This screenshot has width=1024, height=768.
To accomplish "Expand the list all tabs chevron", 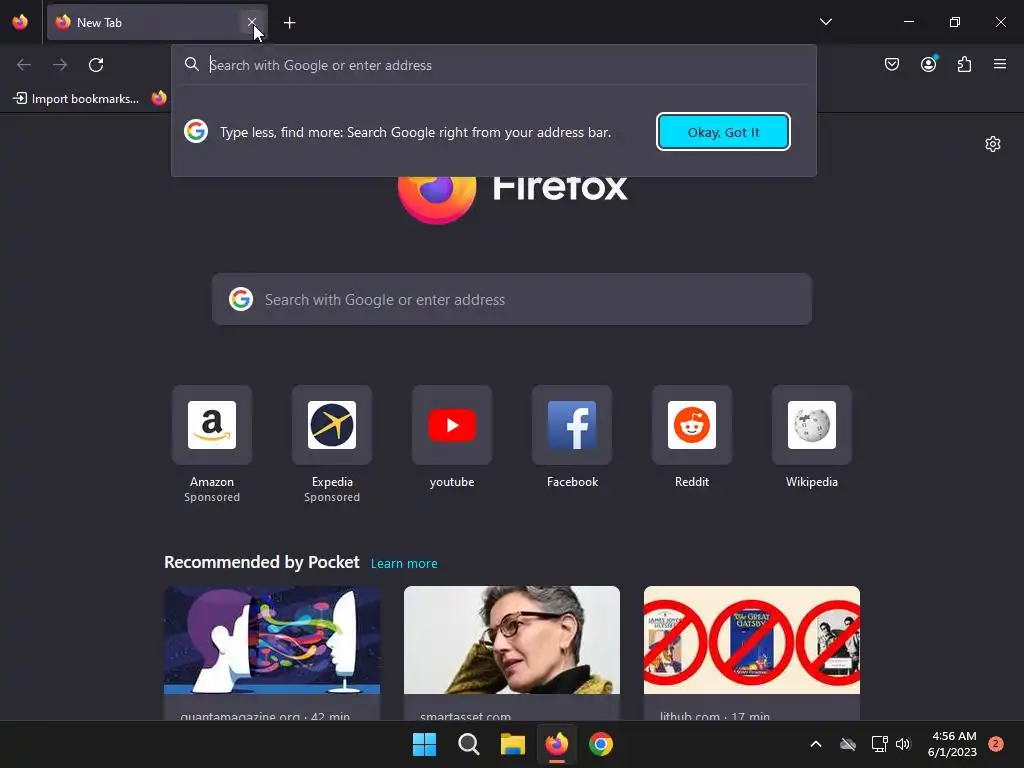I will click(x=825, y=22).
